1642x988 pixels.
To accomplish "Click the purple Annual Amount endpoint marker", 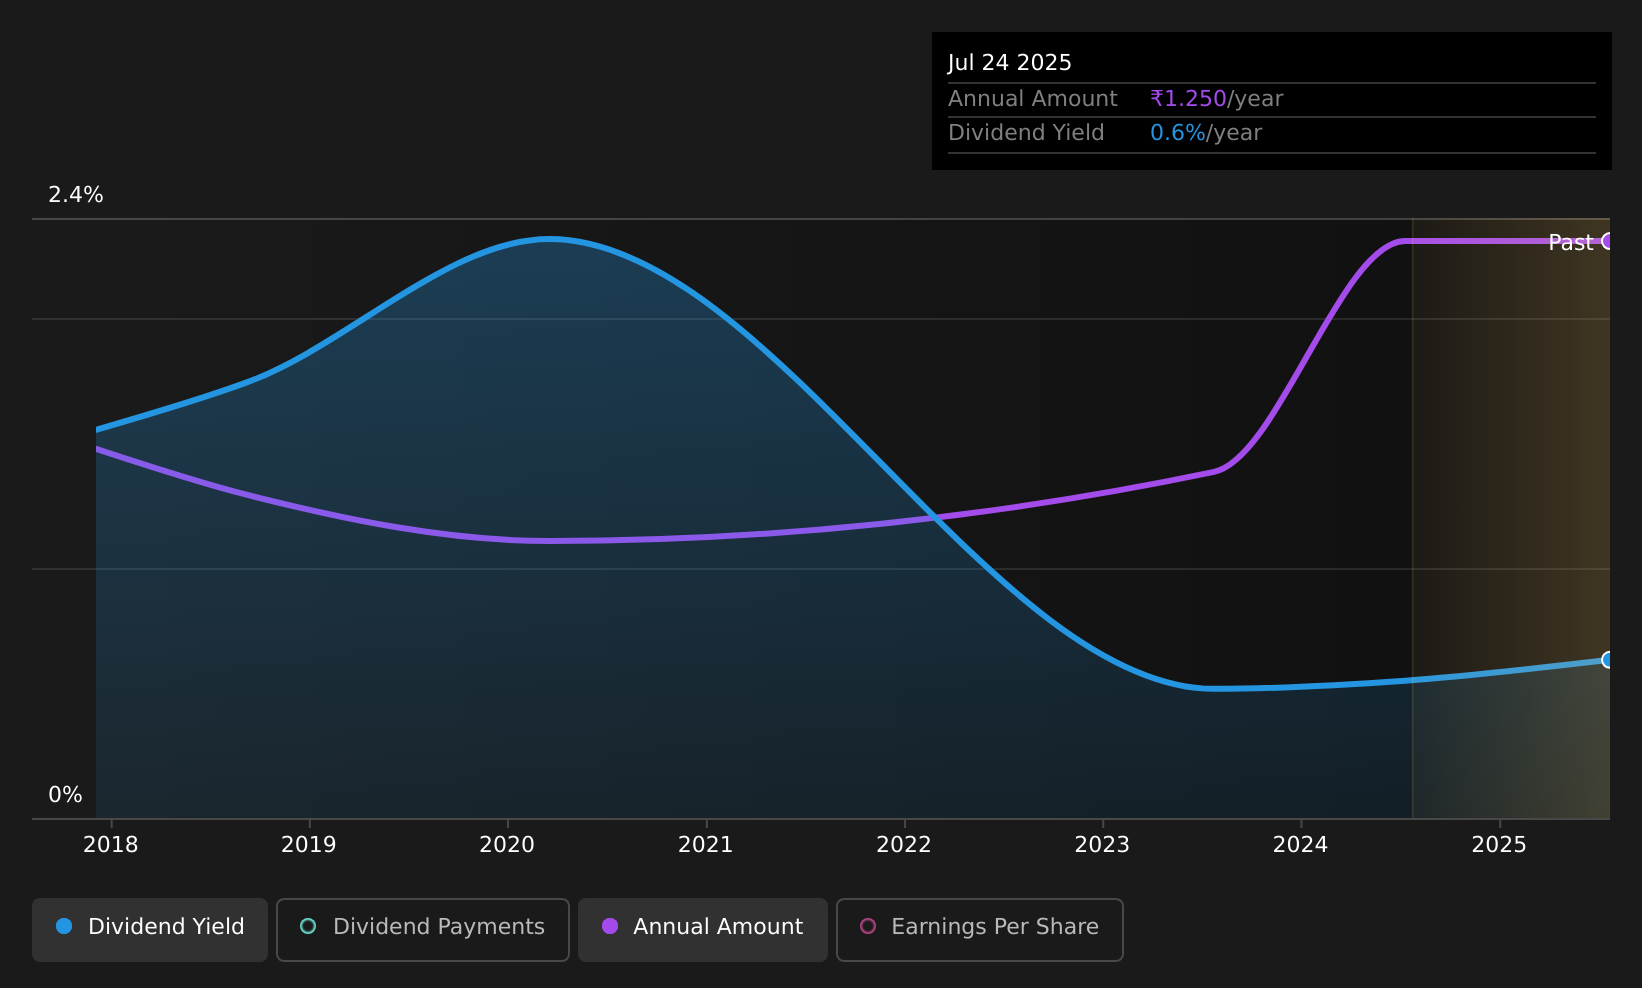I will click(x=1608, y=241).
